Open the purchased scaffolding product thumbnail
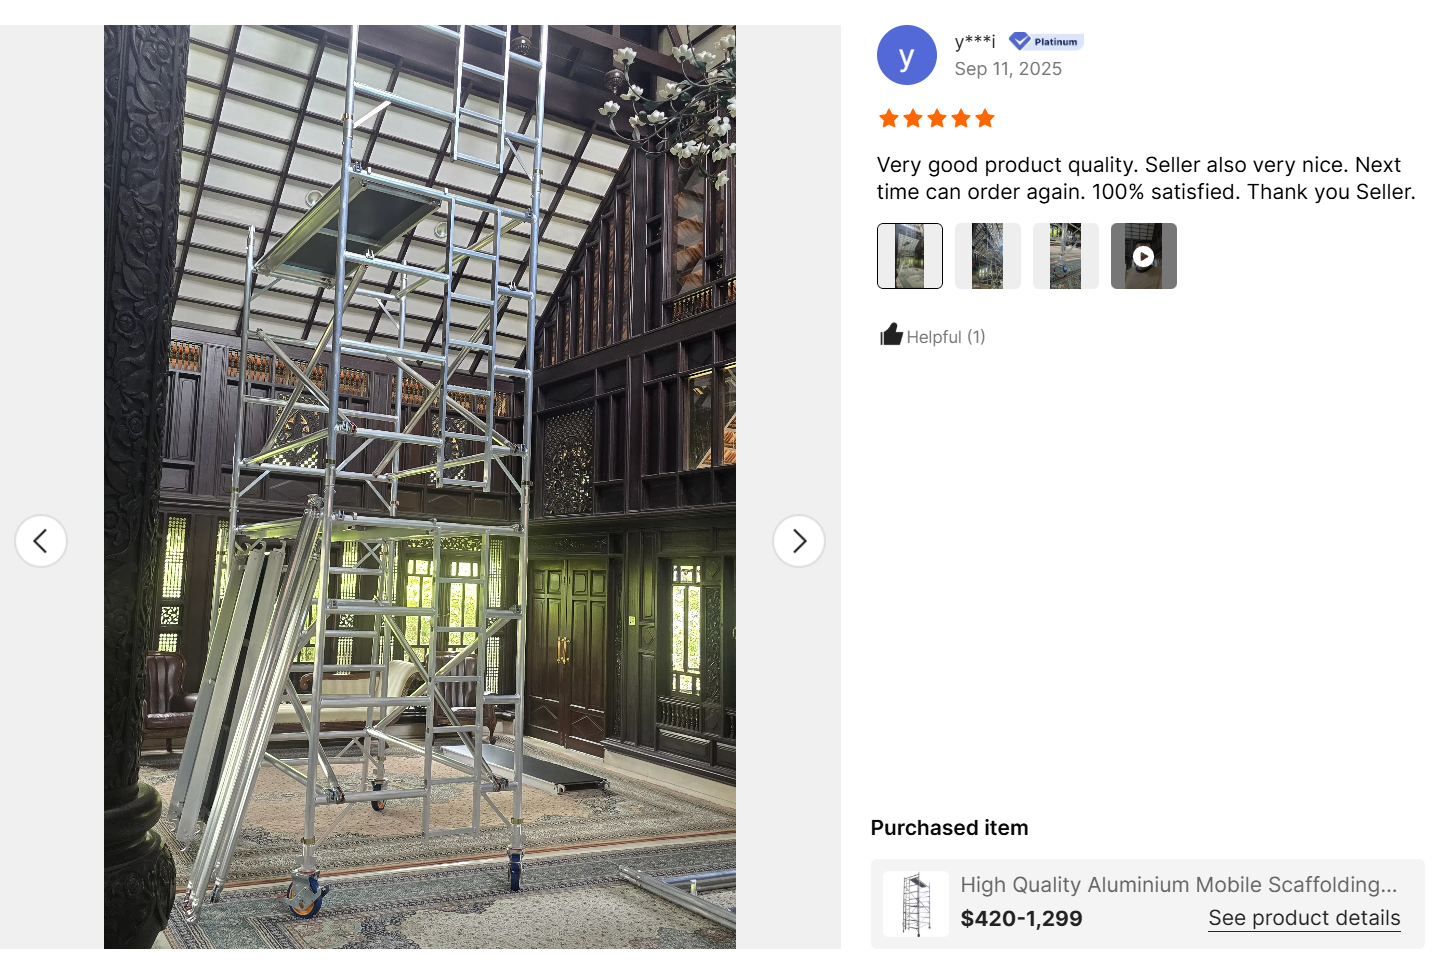The width and height of the screenshot is (1444, 962). [x=915, y=904]
